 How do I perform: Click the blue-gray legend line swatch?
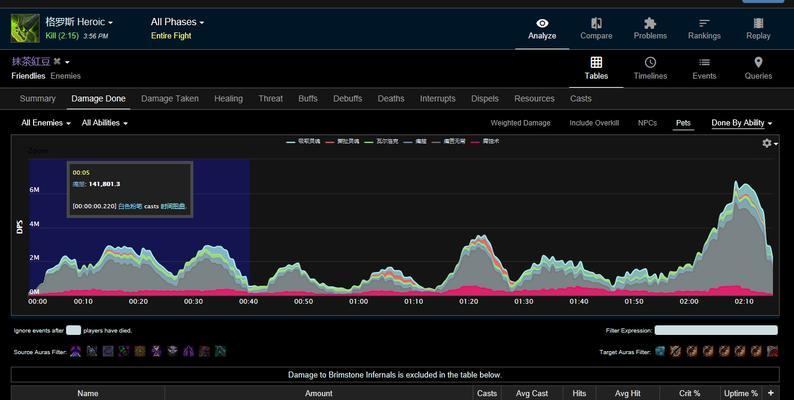[x=408, y=142]
